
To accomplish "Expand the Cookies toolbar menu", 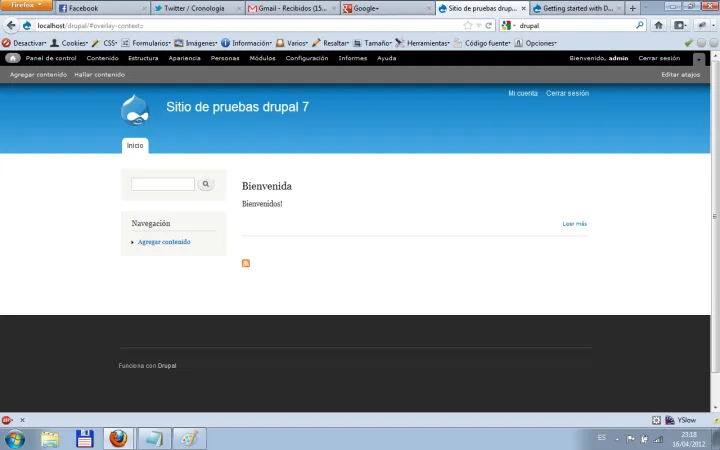I will (x=72, y=43).
